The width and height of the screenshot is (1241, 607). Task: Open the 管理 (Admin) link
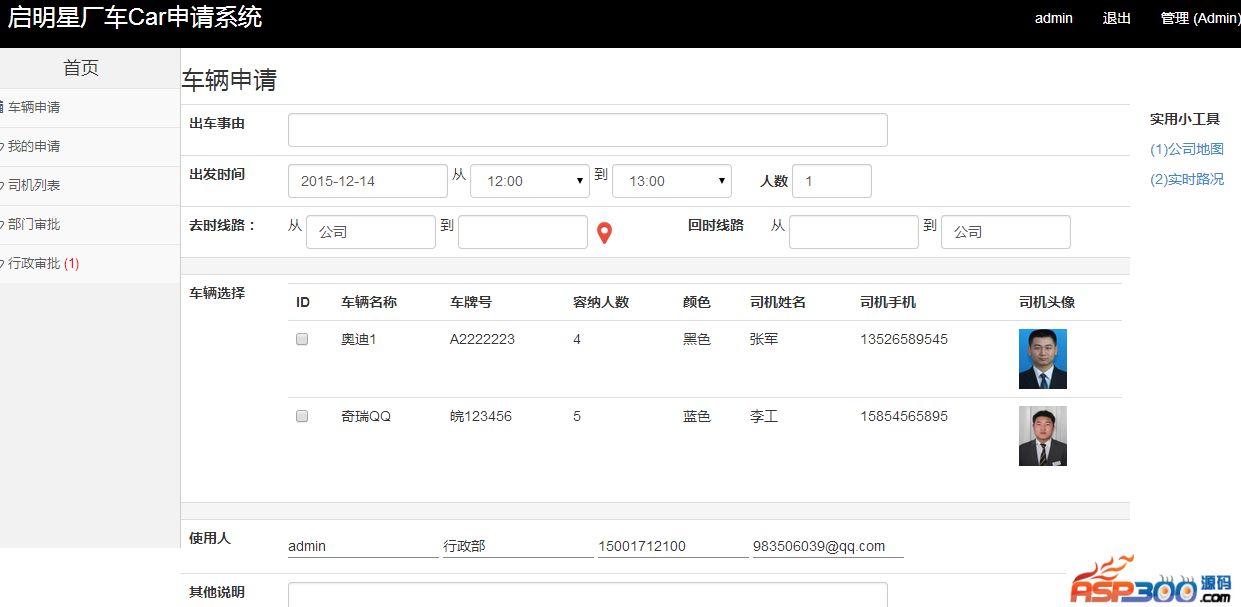point(1199,18)
